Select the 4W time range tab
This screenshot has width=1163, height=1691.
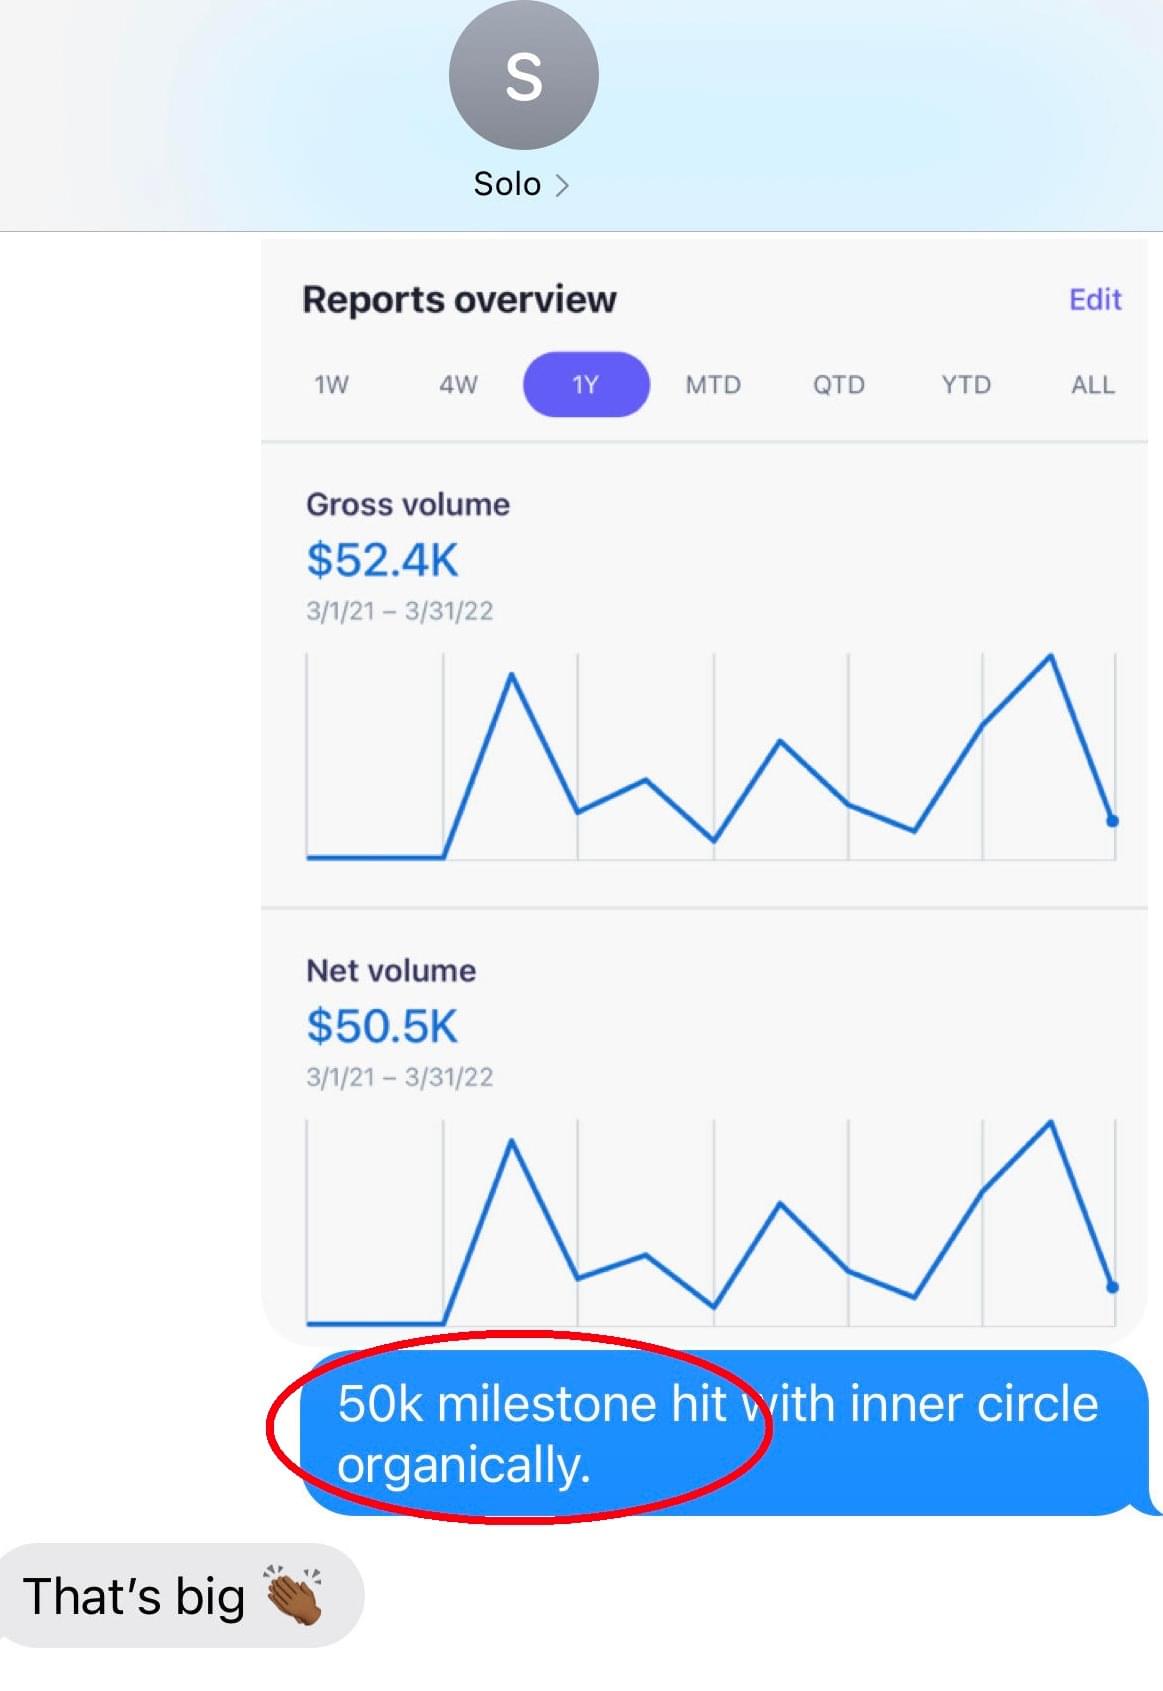(458, 385)
